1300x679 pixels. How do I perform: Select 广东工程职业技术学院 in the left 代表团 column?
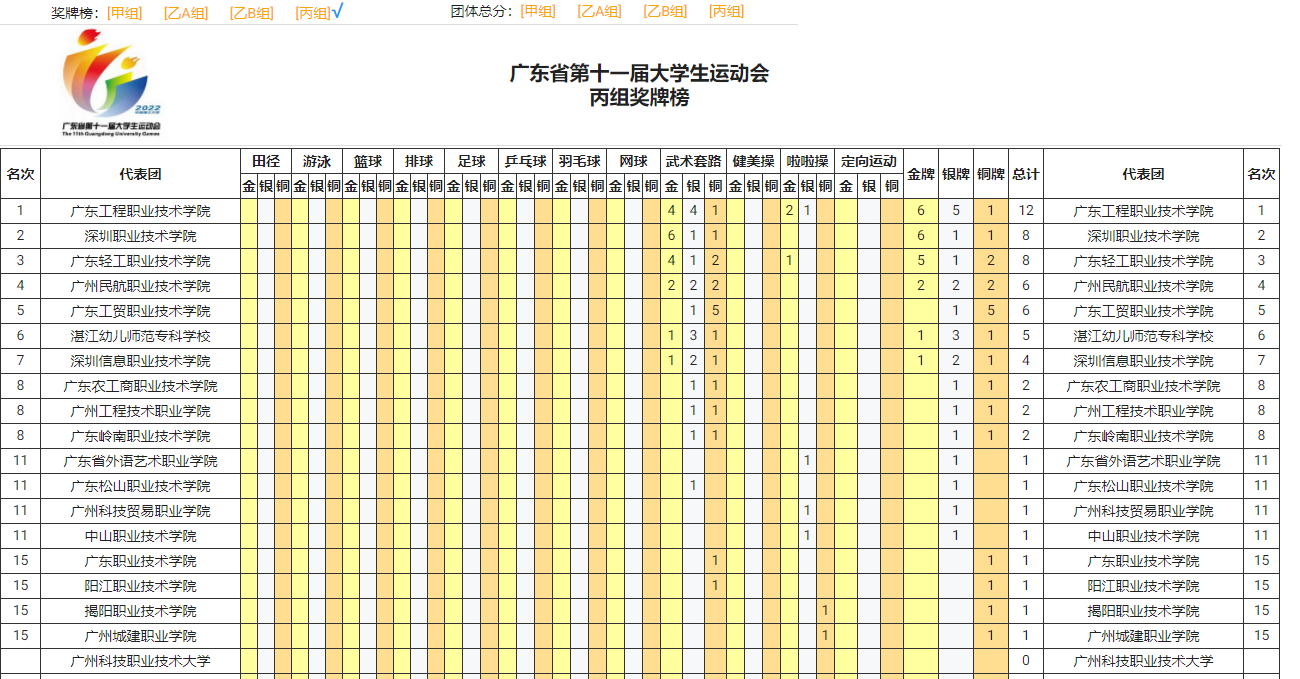coord(140,211)
